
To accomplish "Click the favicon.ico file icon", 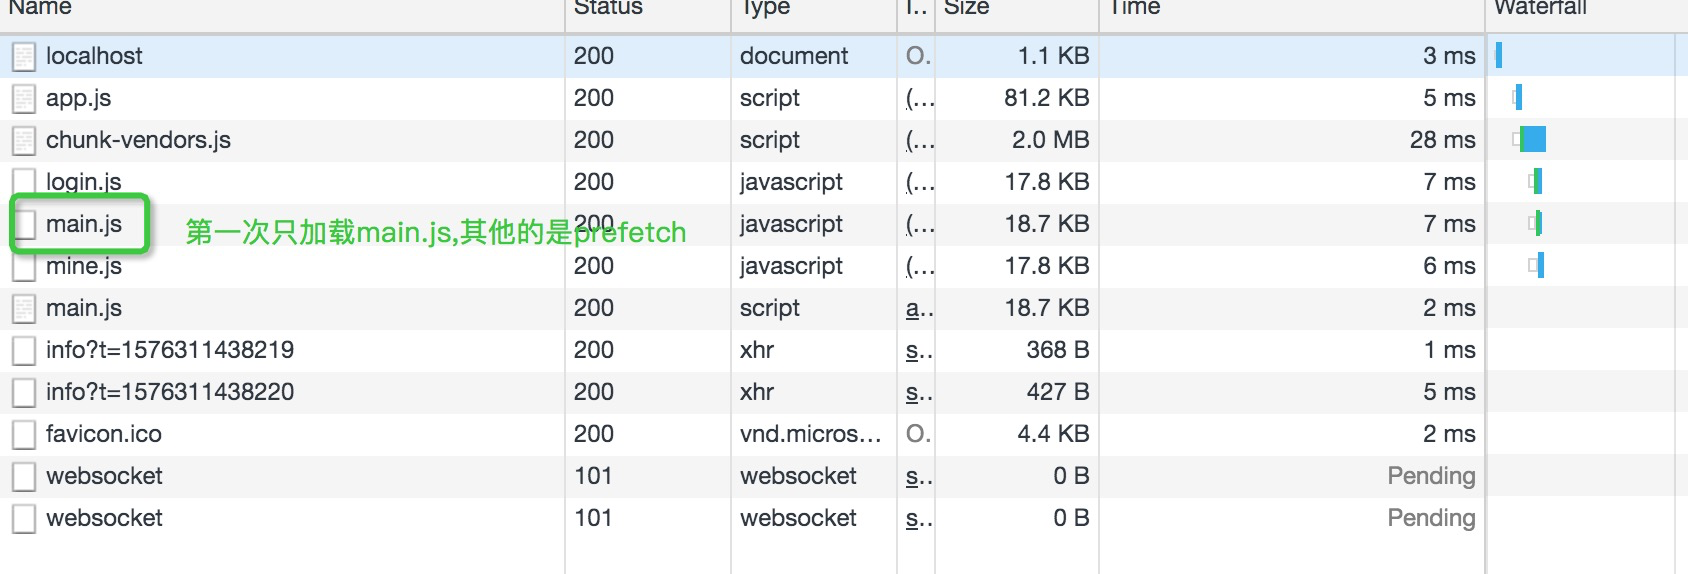I will click(24, 435).
